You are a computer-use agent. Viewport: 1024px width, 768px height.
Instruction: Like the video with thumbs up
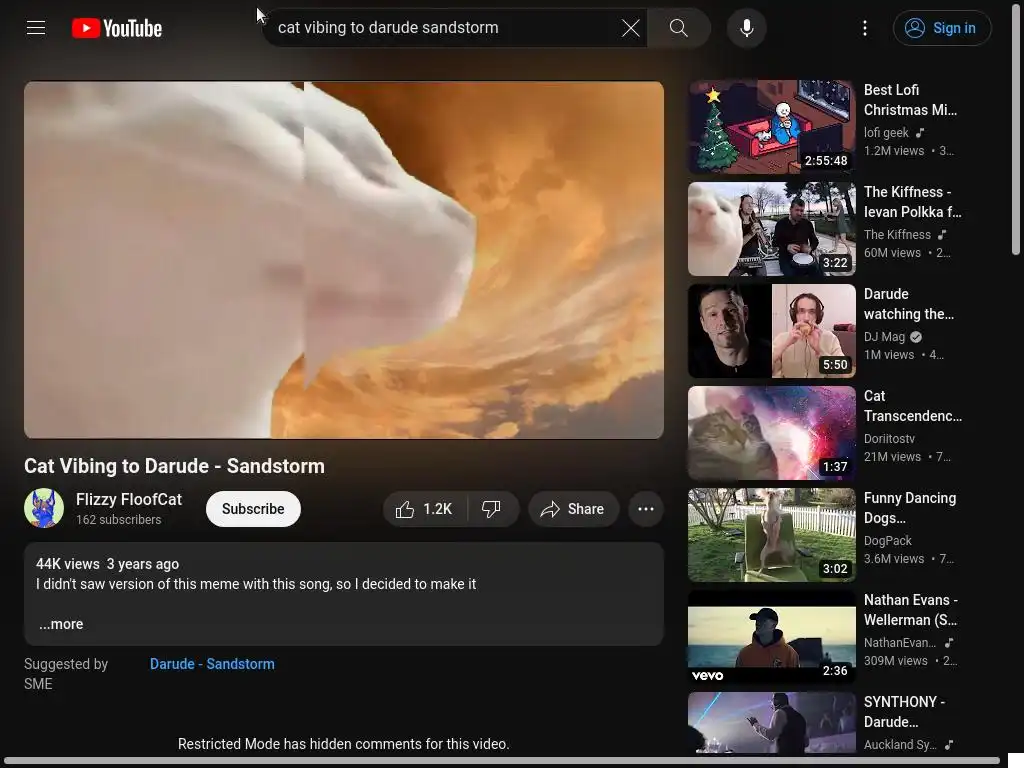point(425,509)
